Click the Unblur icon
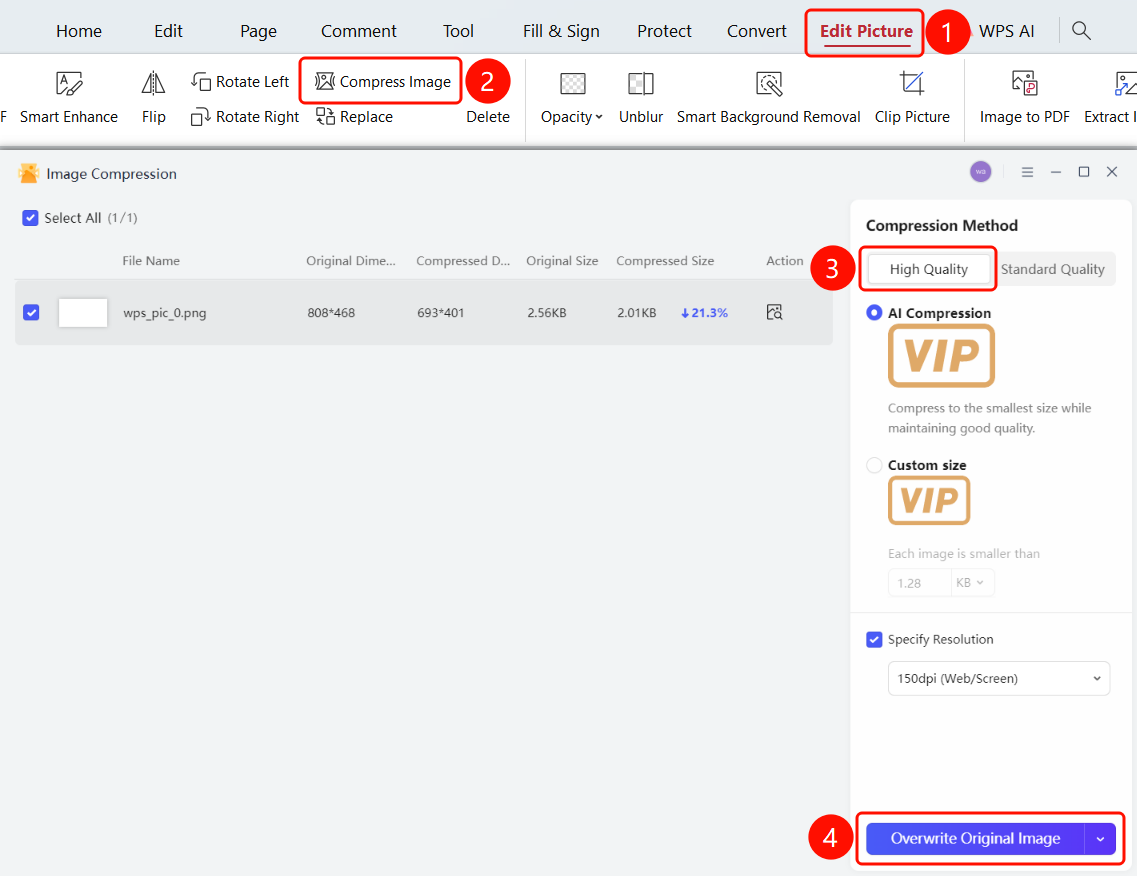This screenshot has width=1137, height=876. [x=641, y=83]
